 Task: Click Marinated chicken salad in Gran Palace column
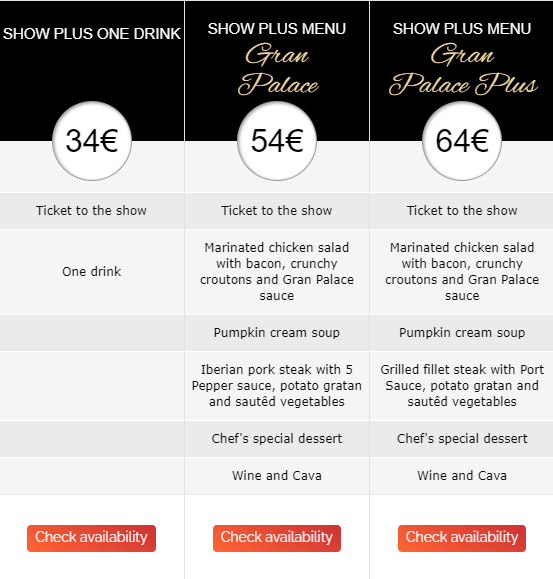coord(276,271)
